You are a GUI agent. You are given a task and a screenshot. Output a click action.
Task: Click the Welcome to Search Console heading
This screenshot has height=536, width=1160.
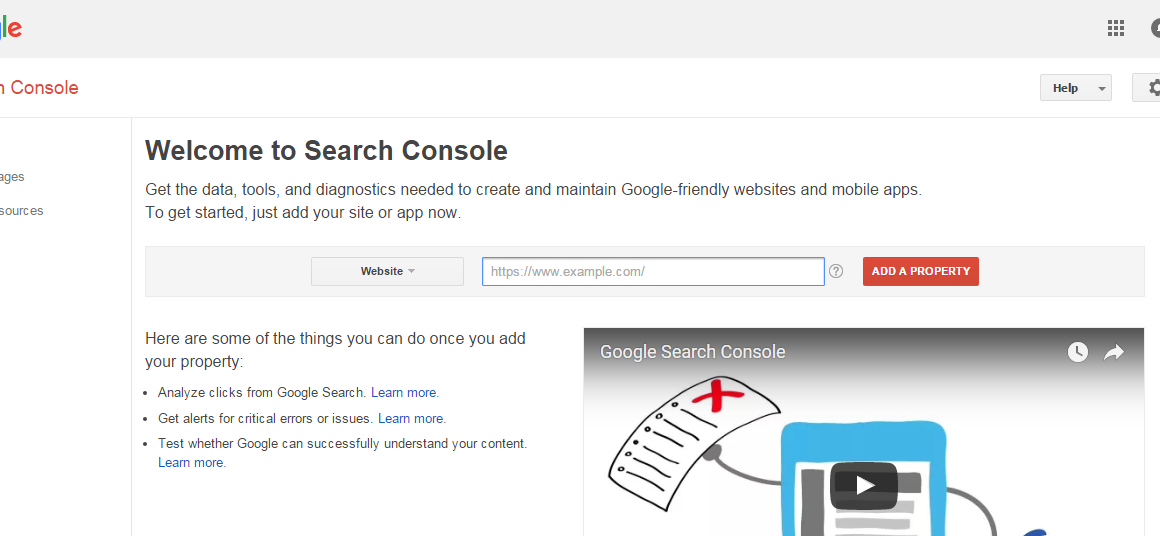coord(326,151)
